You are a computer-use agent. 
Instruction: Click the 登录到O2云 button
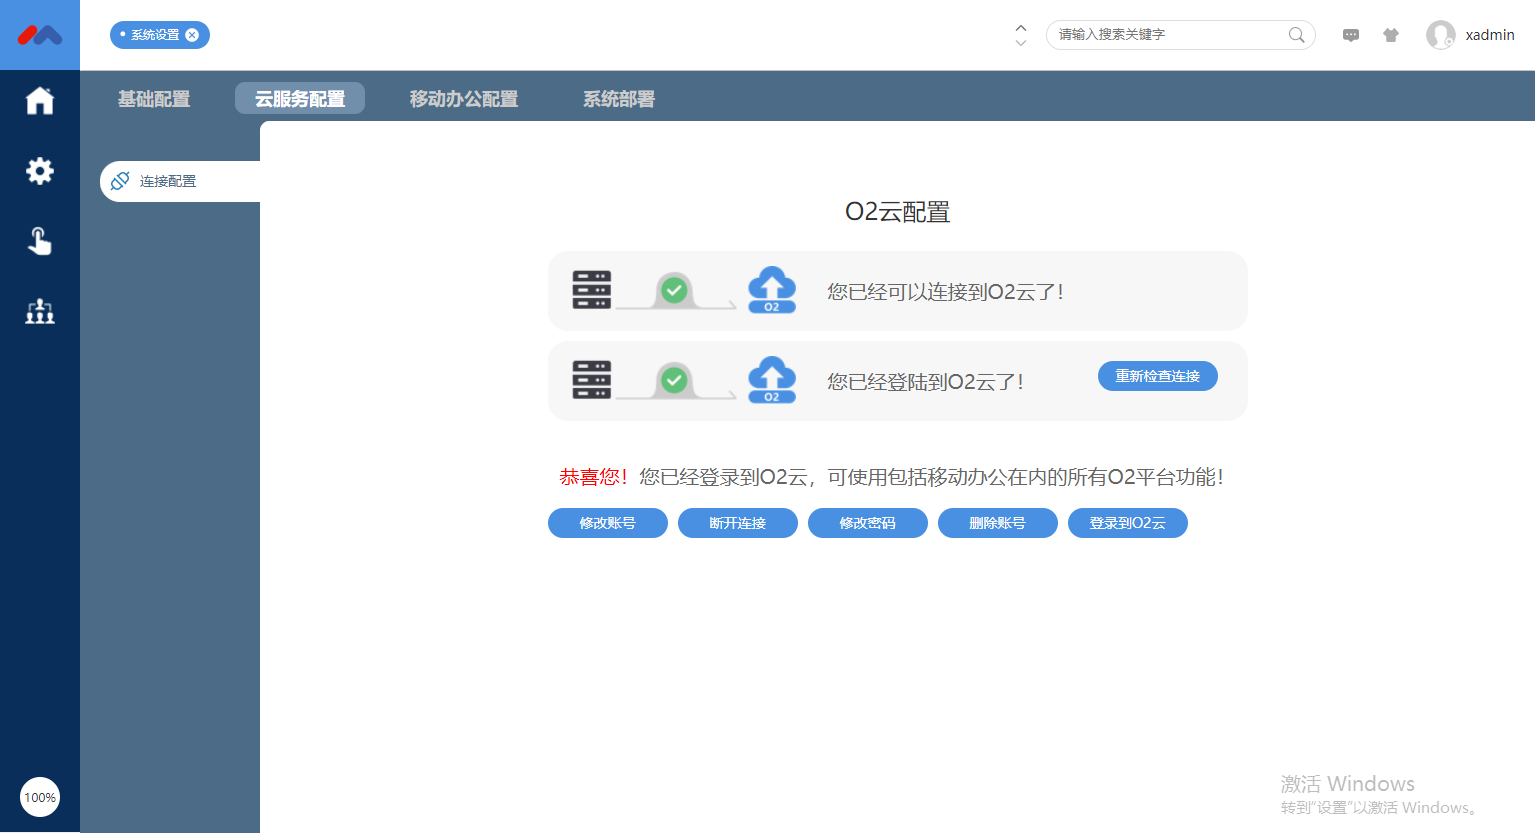pos(1128,523)
